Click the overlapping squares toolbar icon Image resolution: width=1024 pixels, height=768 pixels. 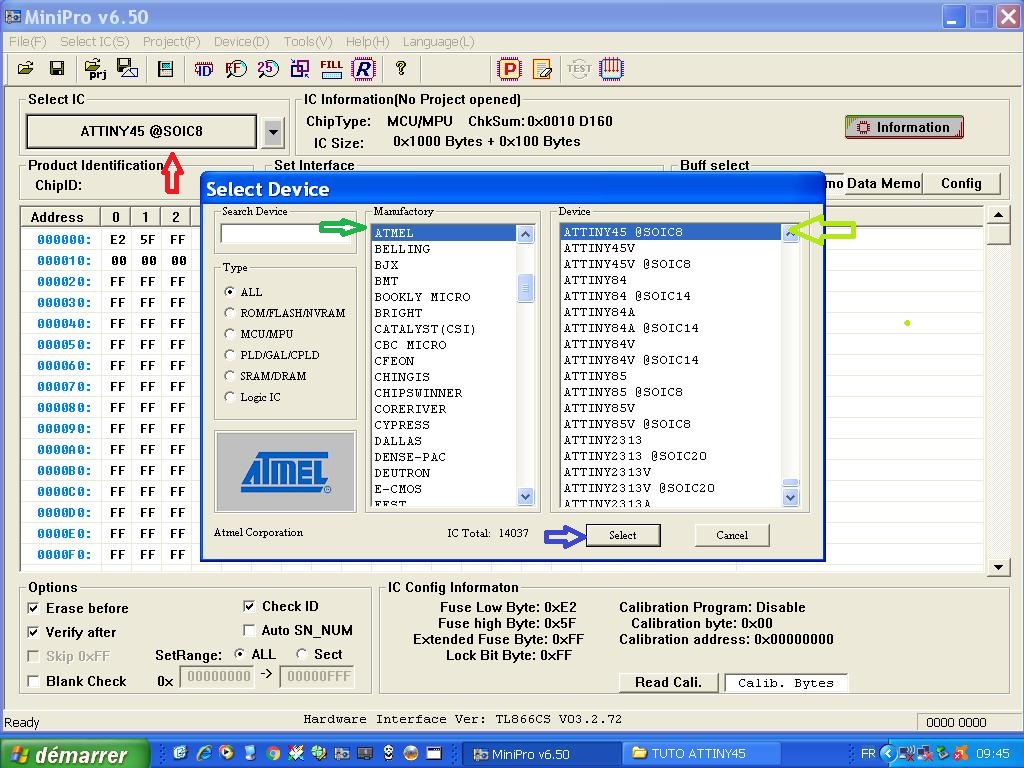click(300, 69)
